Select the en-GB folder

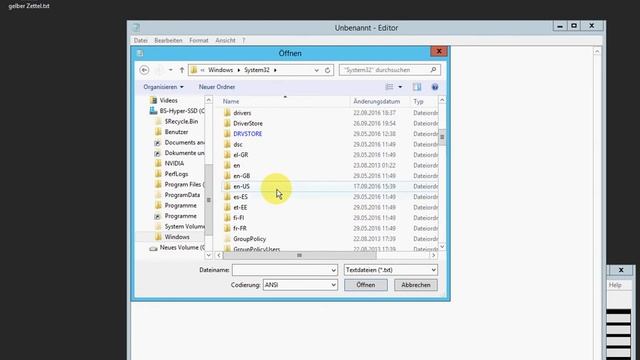pos(242,176)
